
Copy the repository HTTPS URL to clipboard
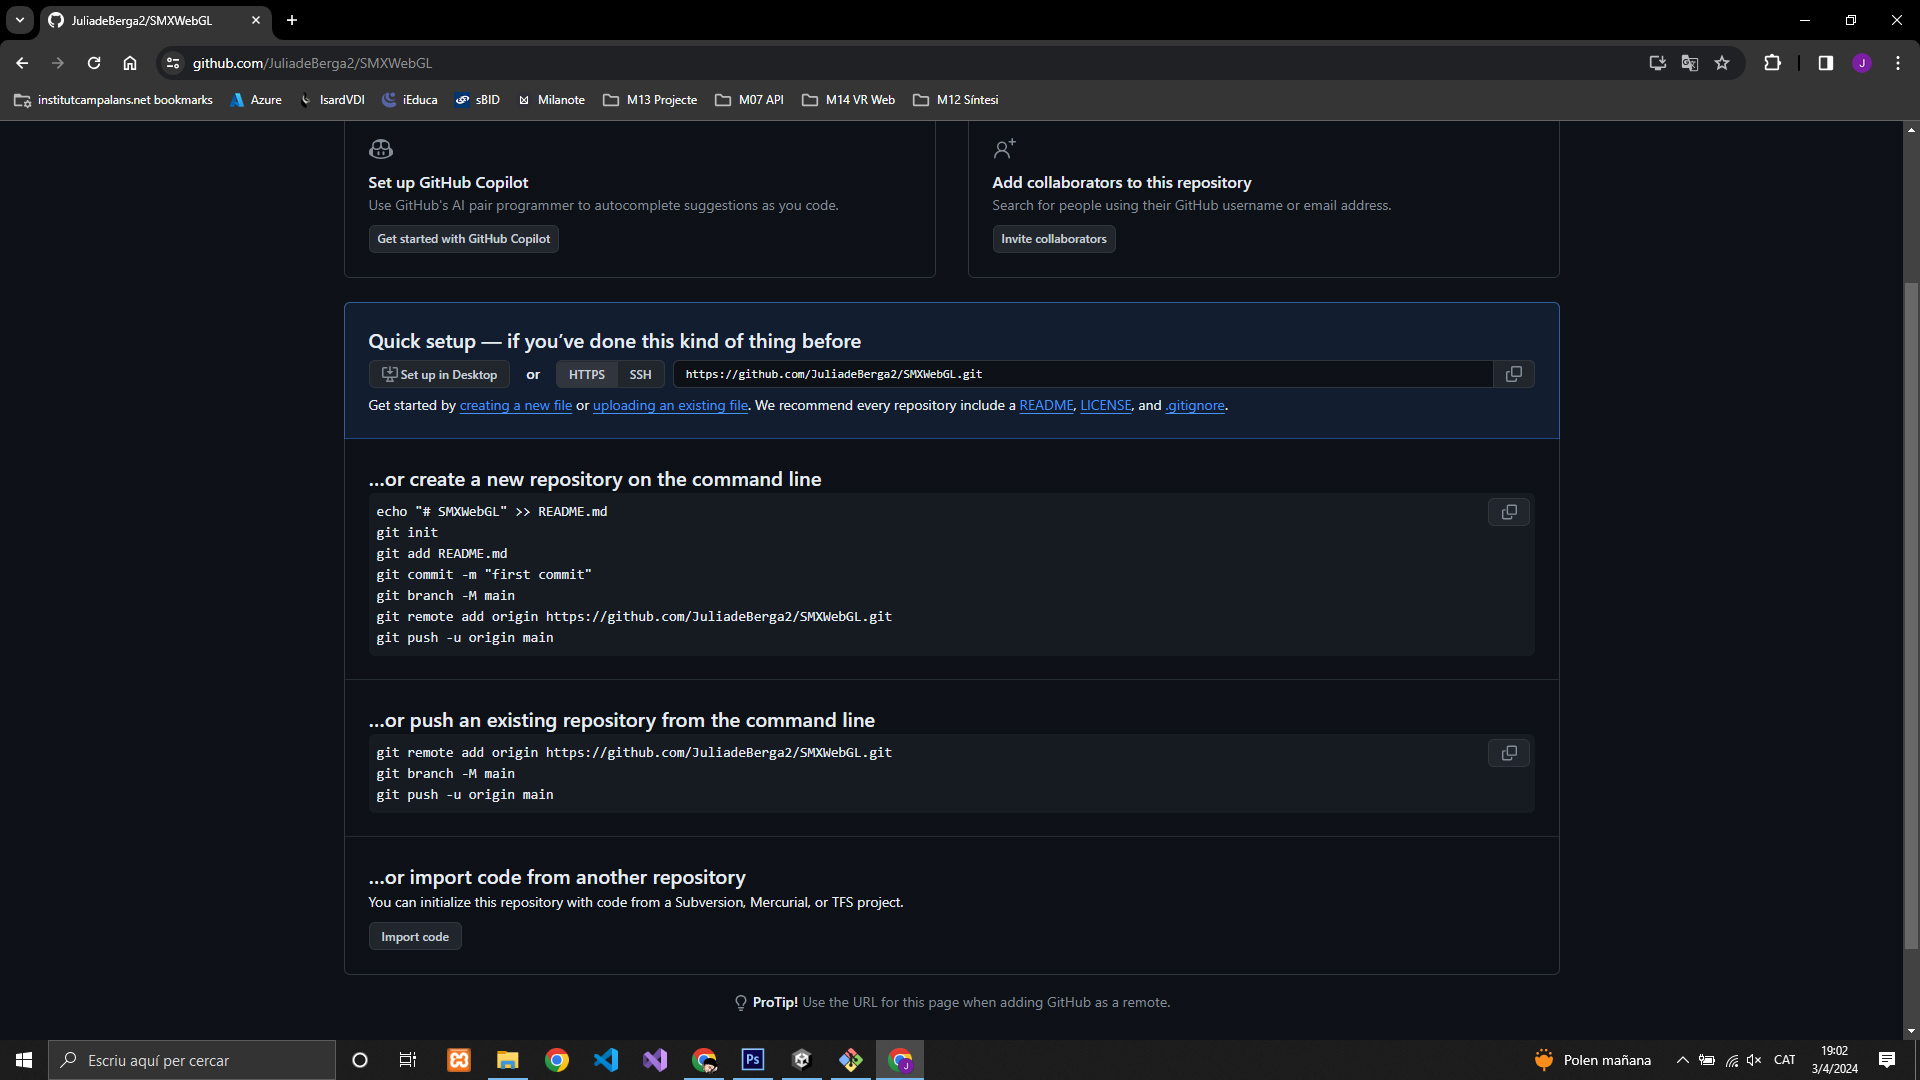pos(1513,374)
